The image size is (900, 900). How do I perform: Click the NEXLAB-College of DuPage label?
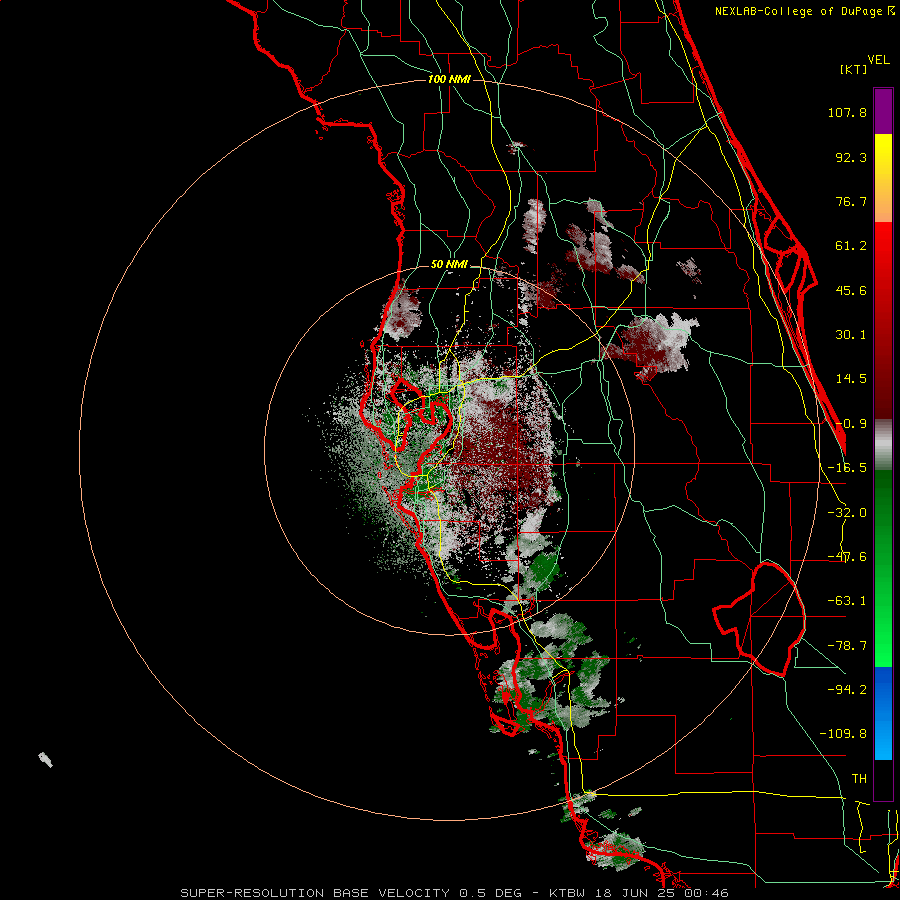tap(798, 11)
